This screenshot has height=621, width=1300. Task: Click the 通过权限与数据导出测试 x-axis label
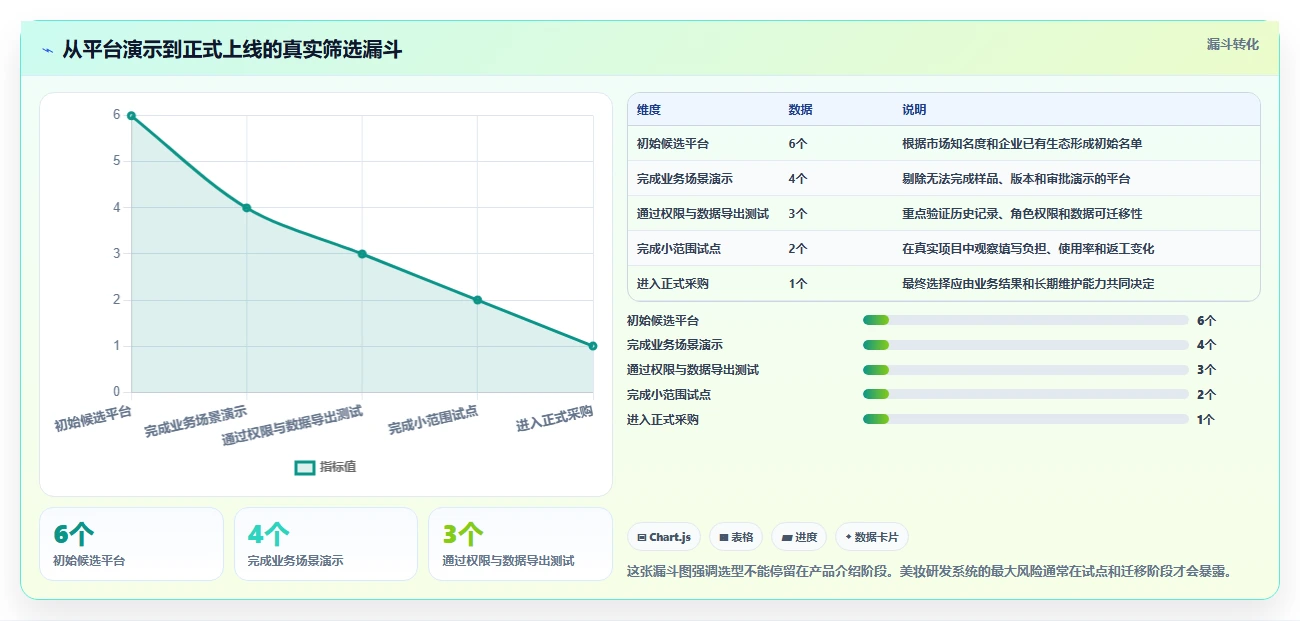(292, 426)
